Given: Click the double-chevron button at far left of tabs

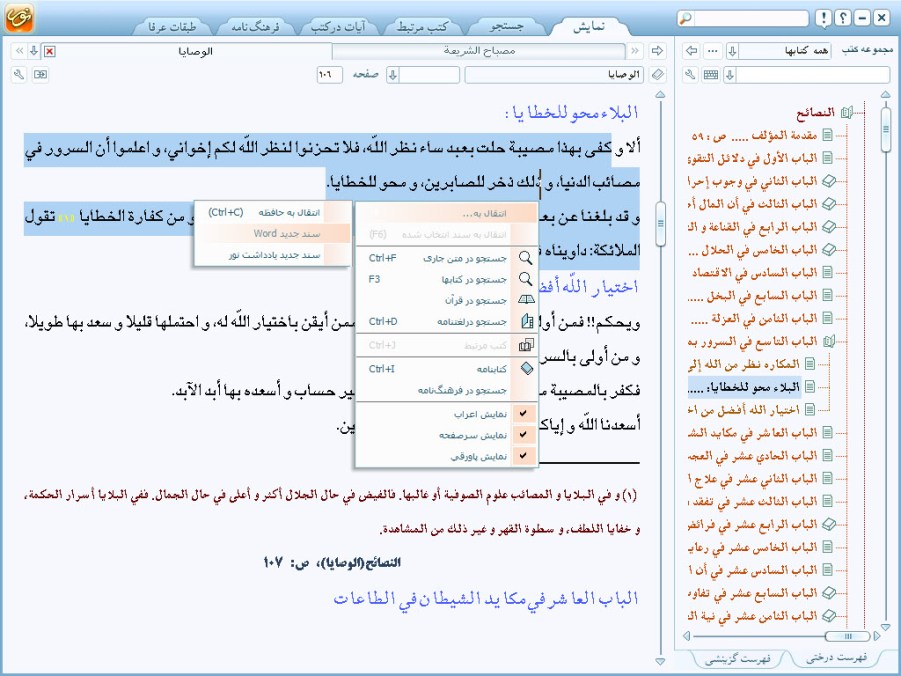Looking at the screenshot, I should [20, 51].
